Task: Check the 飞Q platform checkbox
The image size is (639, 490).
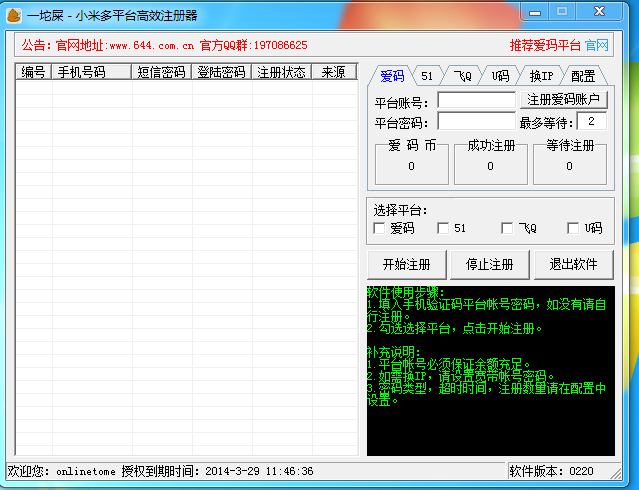Action: click(x=507, y=228)
